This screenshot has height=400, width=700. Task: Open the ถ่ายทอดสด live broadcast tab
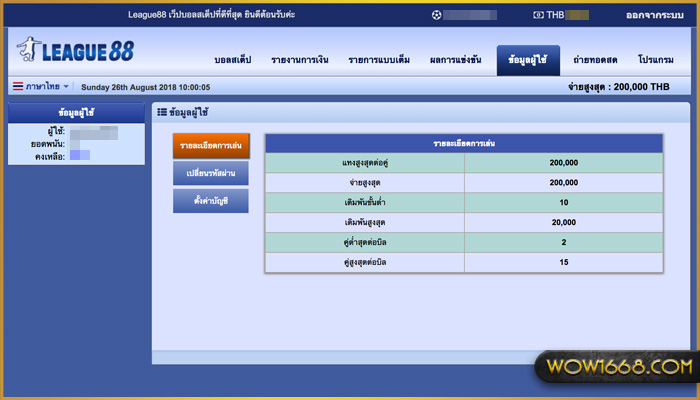595,61
